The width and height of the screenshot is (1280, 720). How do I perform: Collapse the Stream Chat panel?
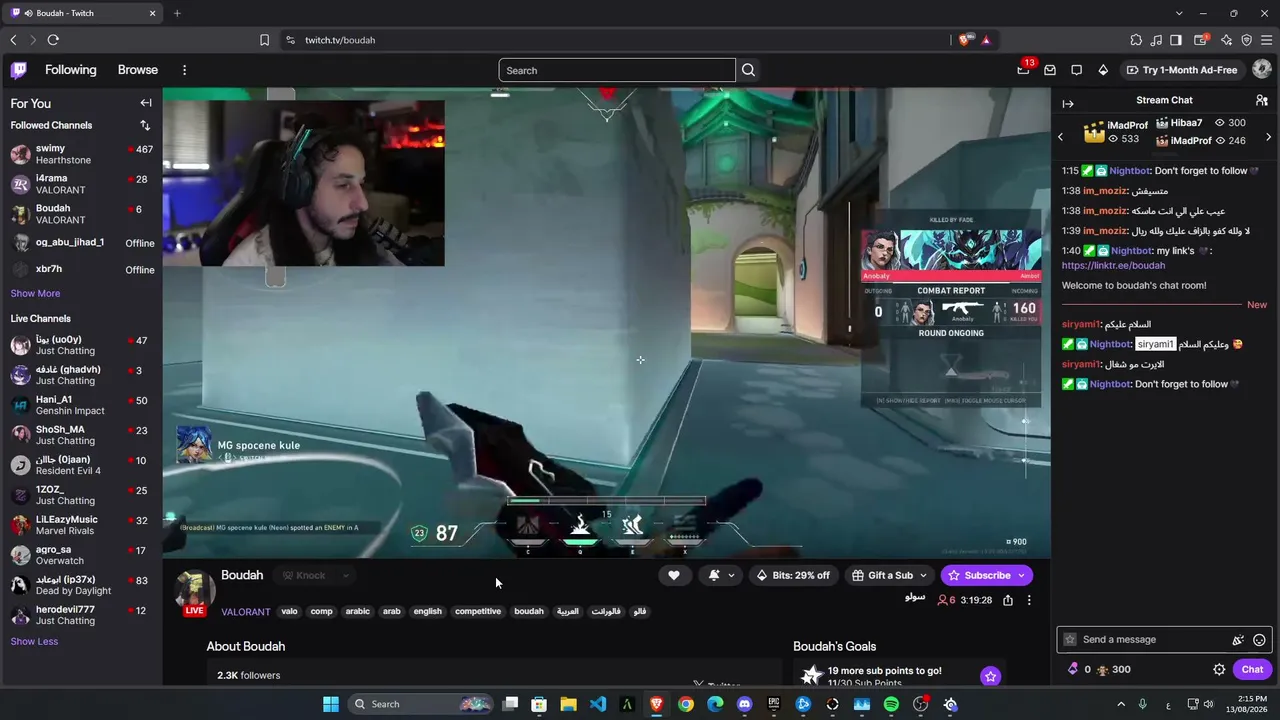1068,104
